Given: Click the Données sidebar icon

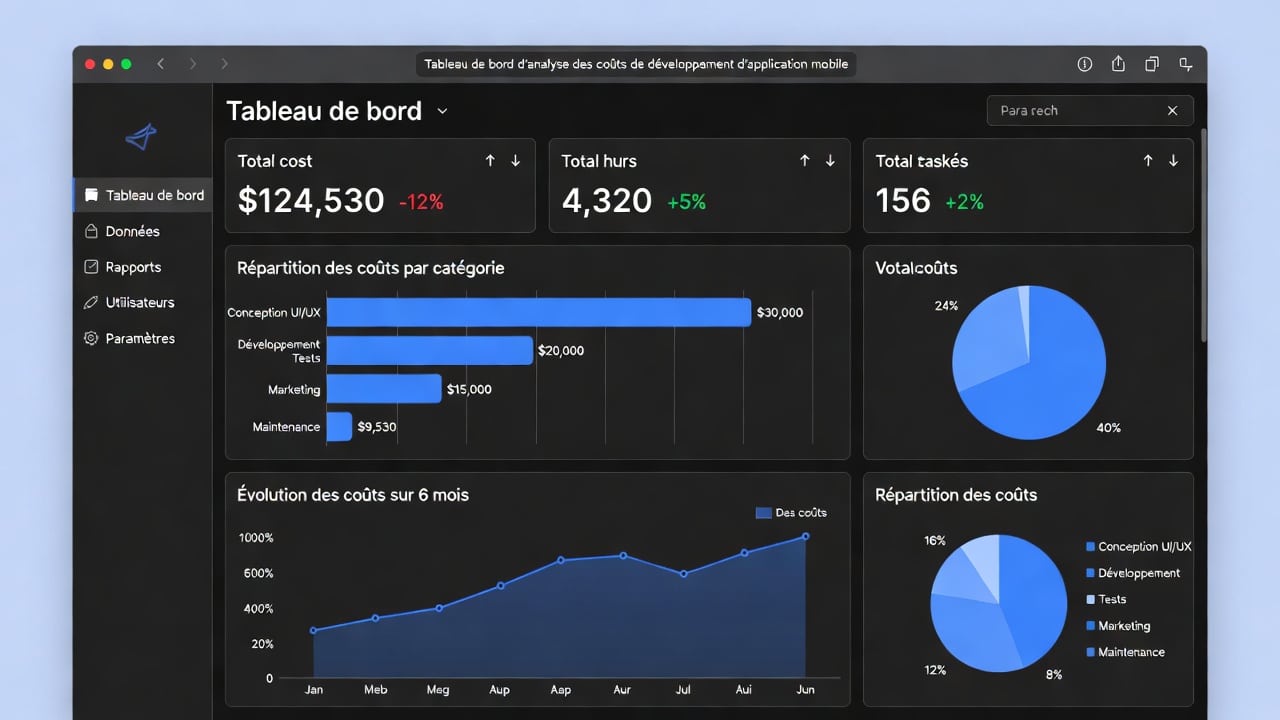Looking at the screenshot, I should [x=92, y=231].
